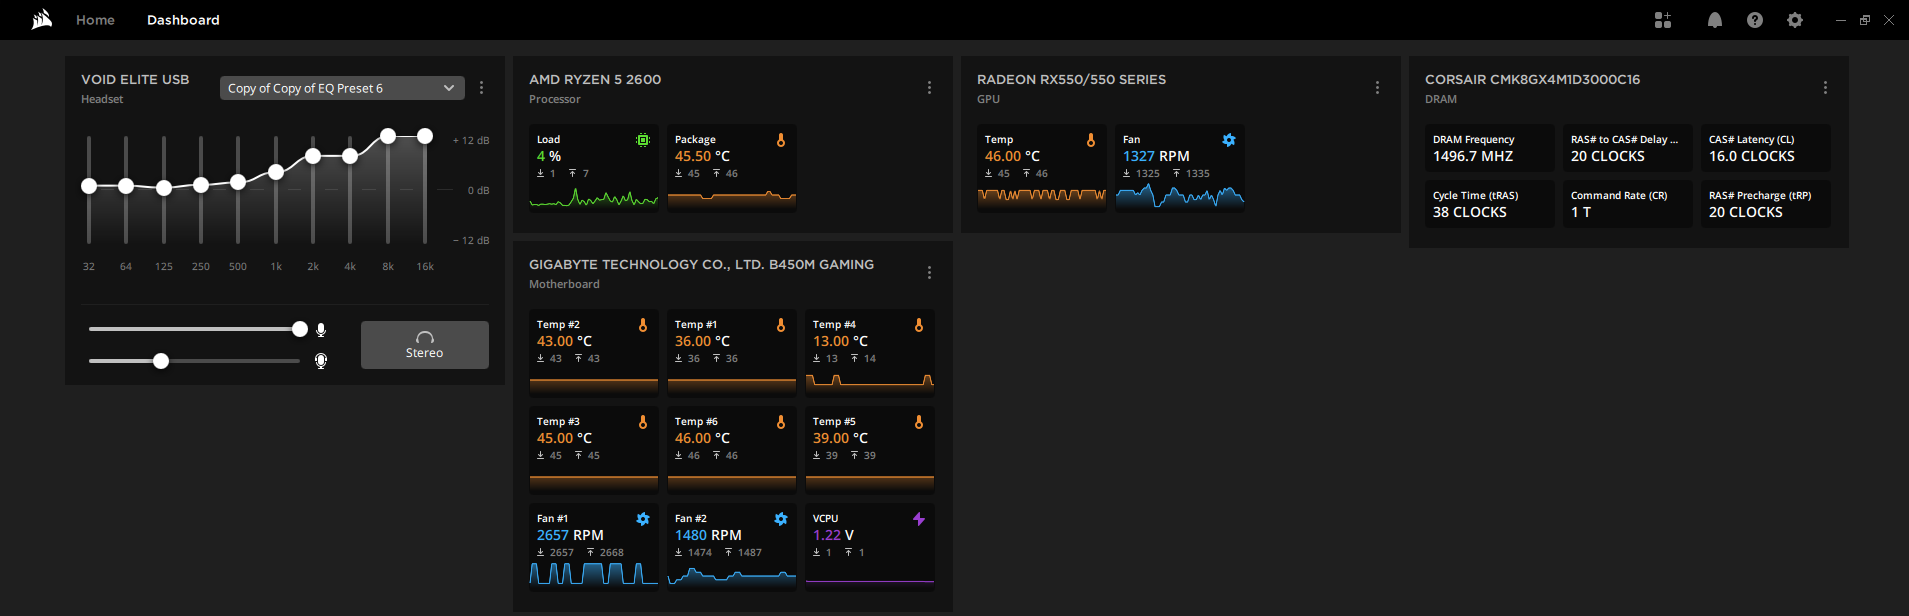The width and height of the screenshot is (1909, 616).
Task: Click the RADEON RX550/550 SERIES title
Action: 1071,80
